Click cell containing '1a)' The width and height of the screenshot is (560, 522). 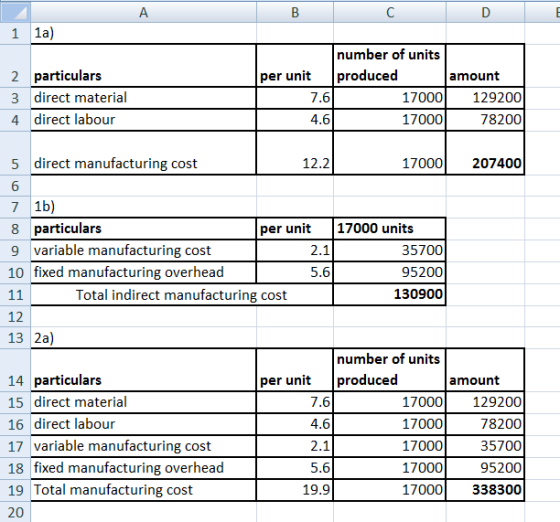144,33
